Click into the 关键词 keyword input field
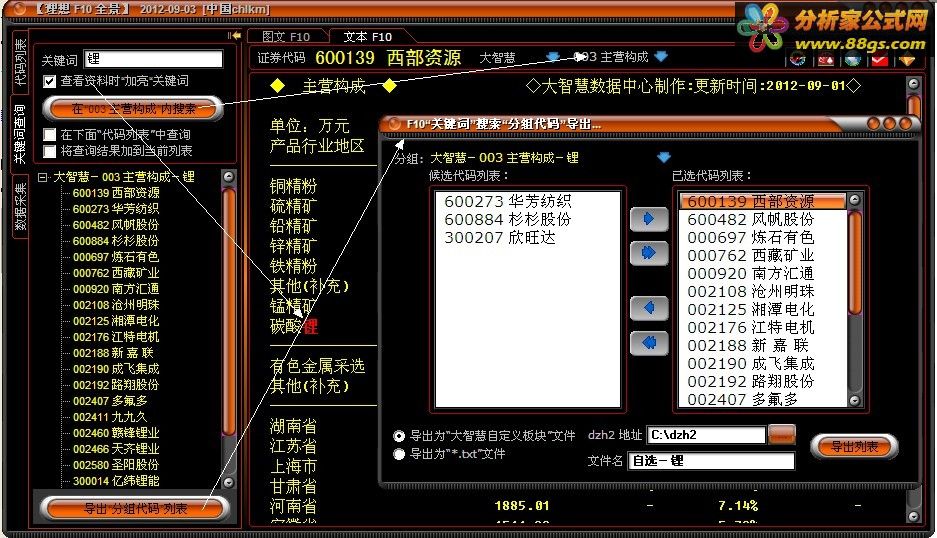This screenshot has width=937, height=538. pyautogui.click(x=153, y=59)
